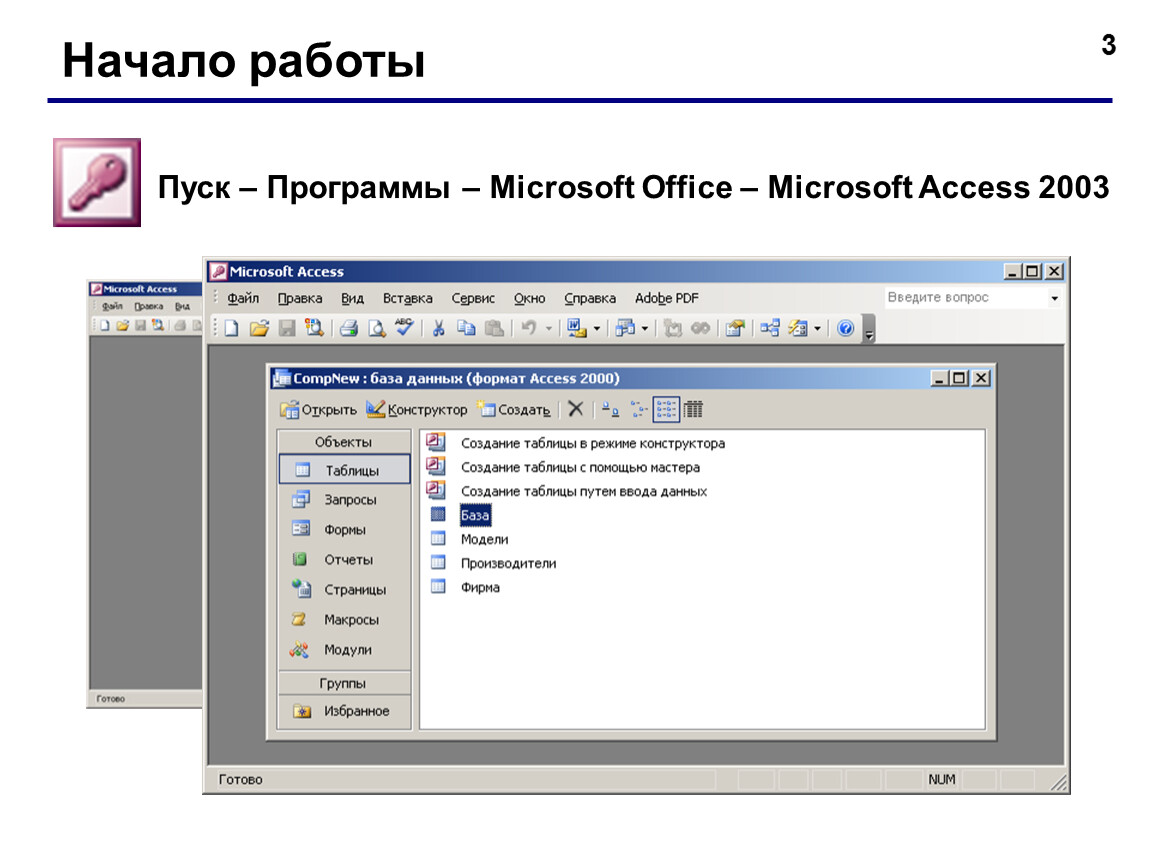Click the Microsoft Script Editor icon

click(x=700, y=329)
